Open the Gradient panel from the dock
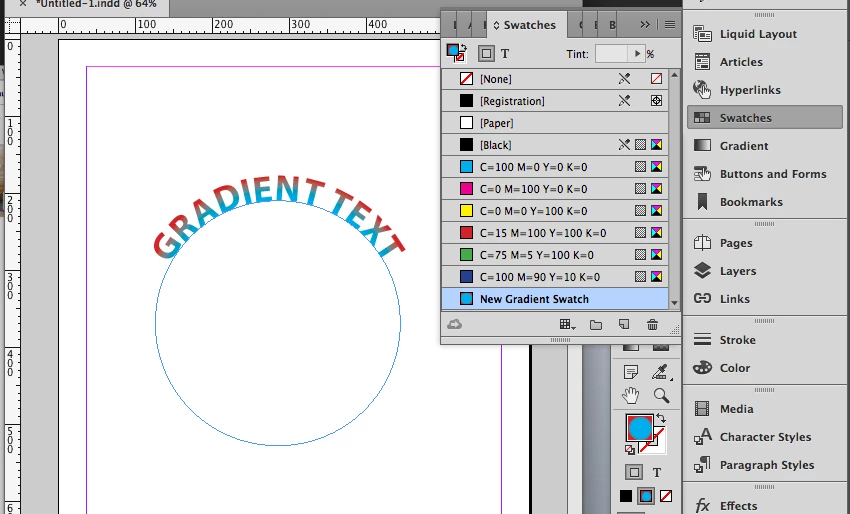This screenshot has width=850, height=514. pos(765,146)
